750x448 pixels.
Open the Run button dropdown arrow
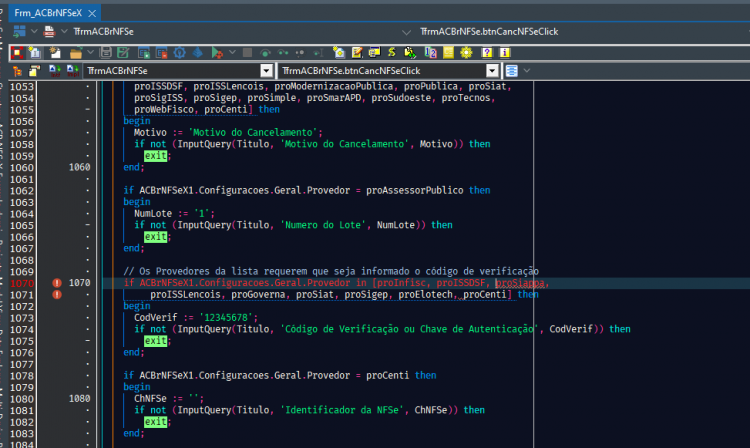pyautogui.click(x=232, y=52)
